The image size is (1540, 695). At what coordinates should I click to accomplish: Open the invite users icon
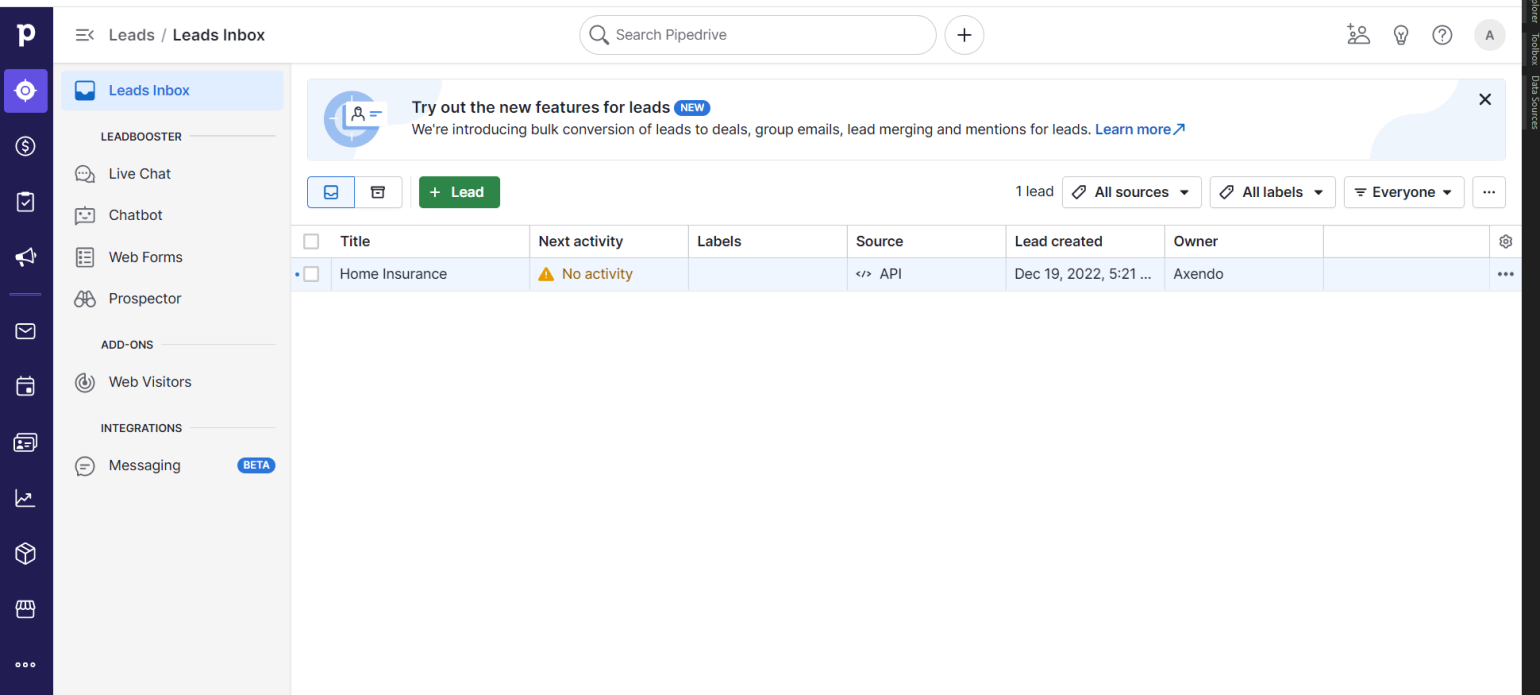click(x=1358, y=35)
